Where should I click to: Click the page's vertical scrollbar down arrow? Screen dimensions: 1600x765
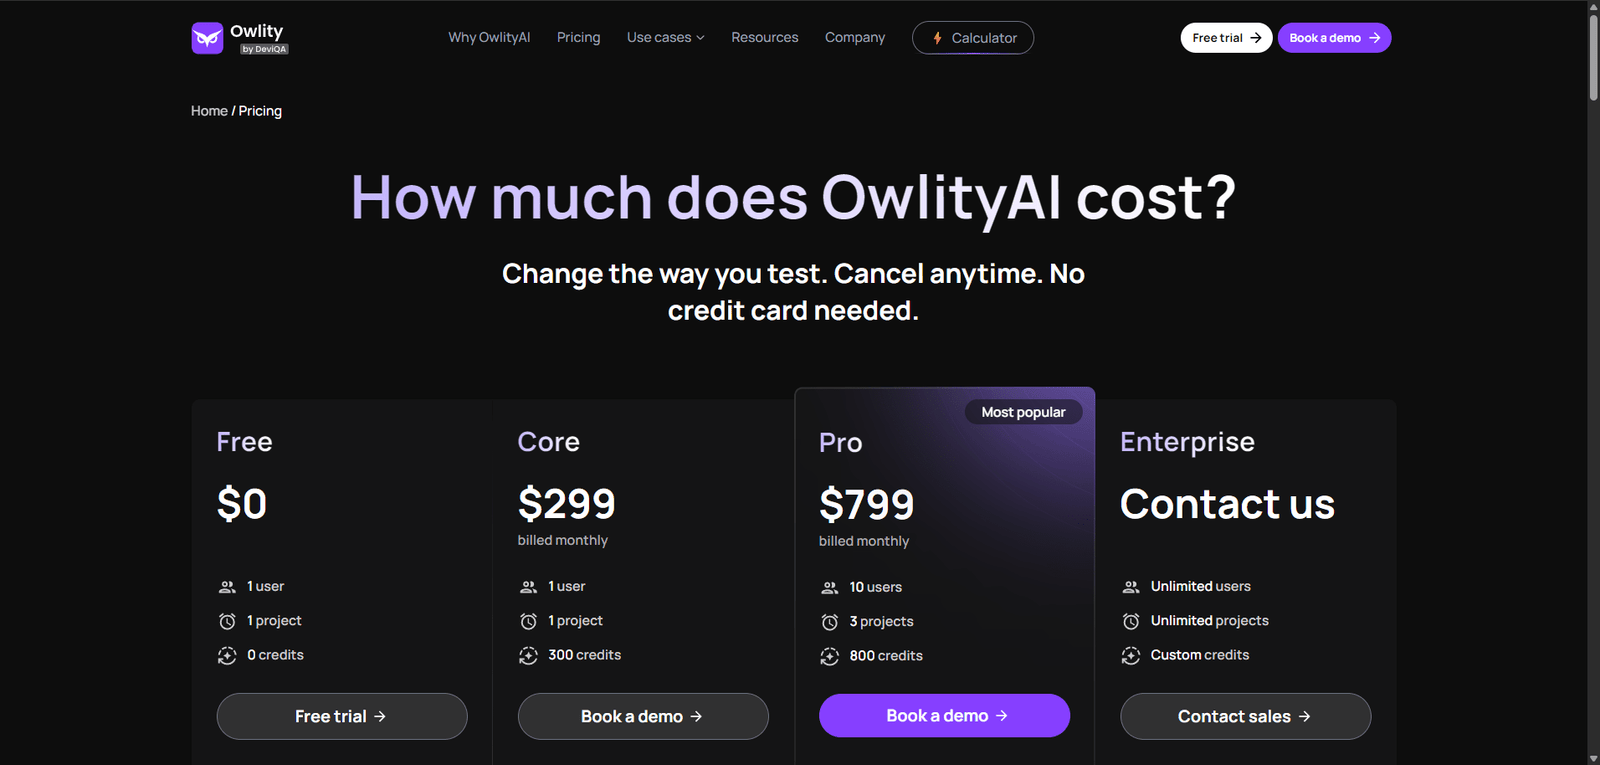pos(1593,758)
